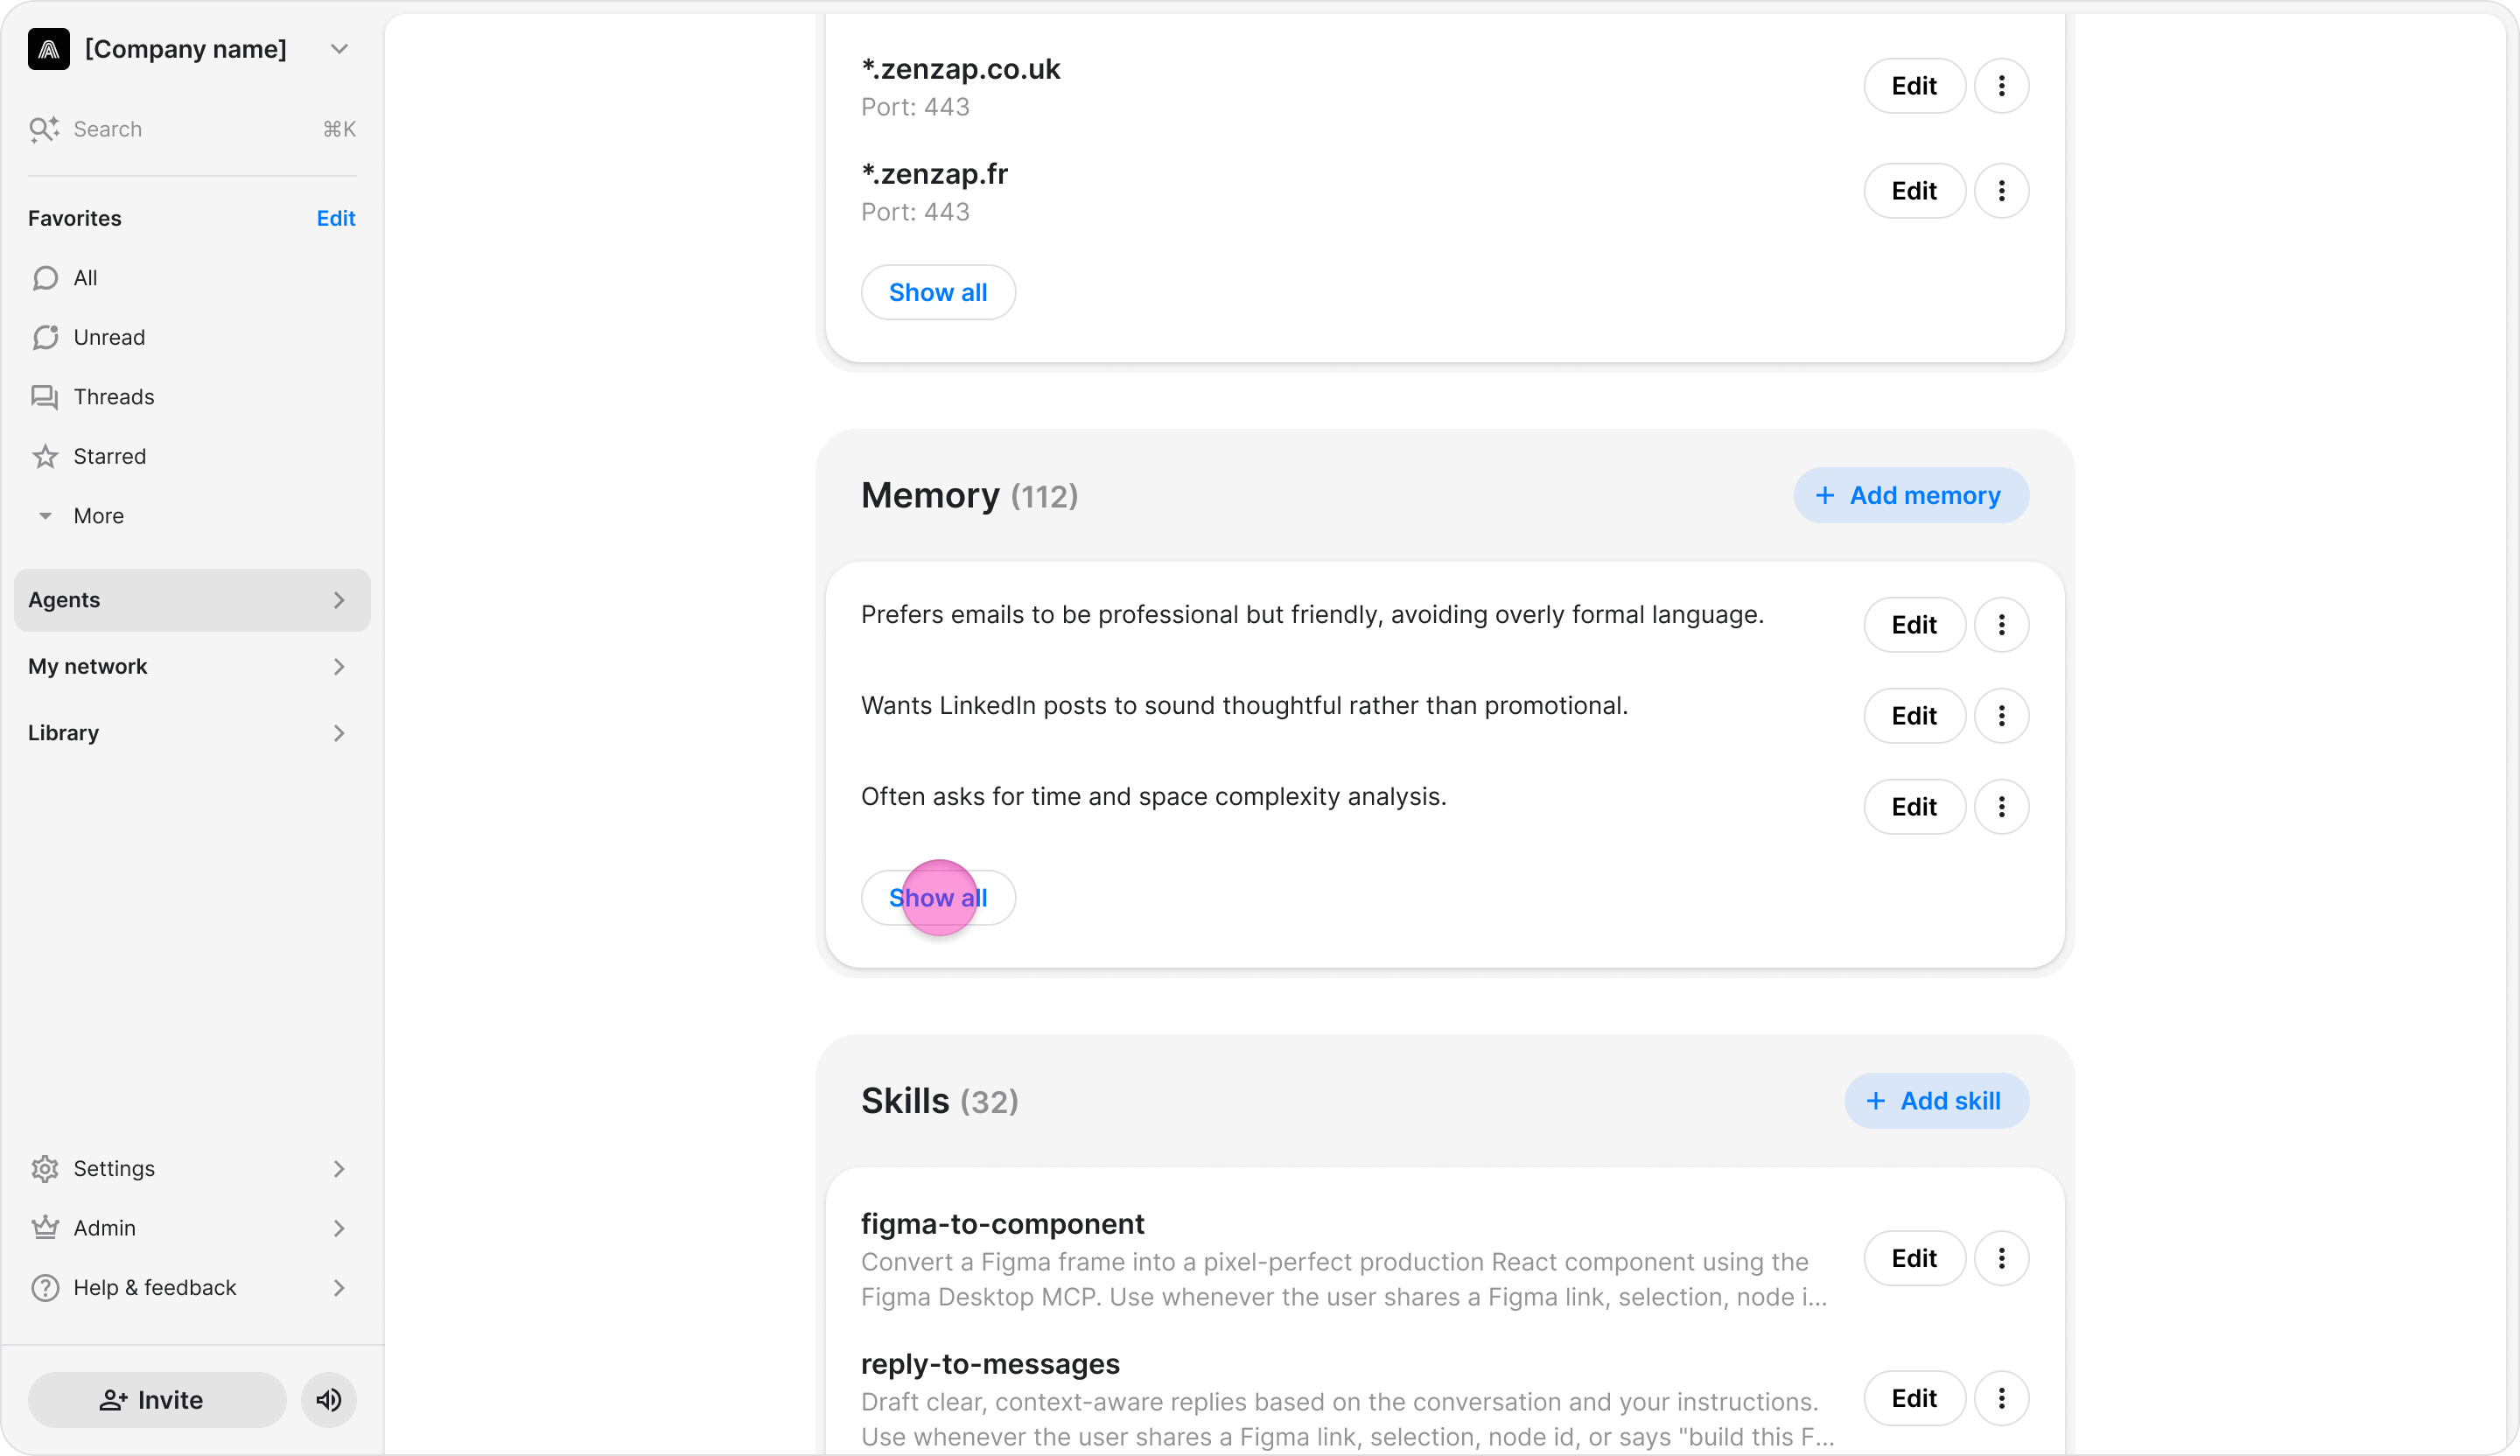Expand the Agents section
This screenshot has width=2520, height=1456.
coord(192,600)
